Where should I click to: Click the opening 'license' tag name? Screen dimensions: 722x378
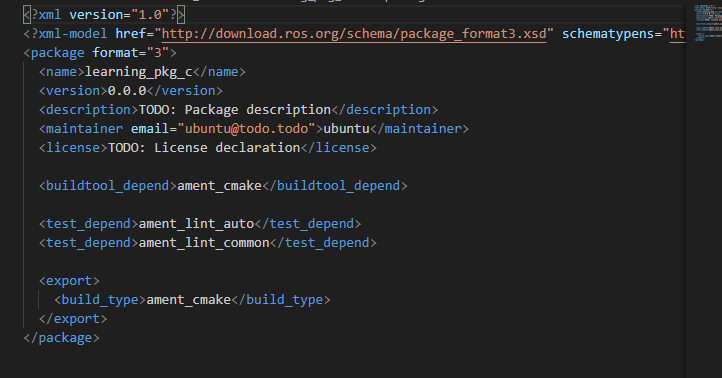[x=73, y=148]
